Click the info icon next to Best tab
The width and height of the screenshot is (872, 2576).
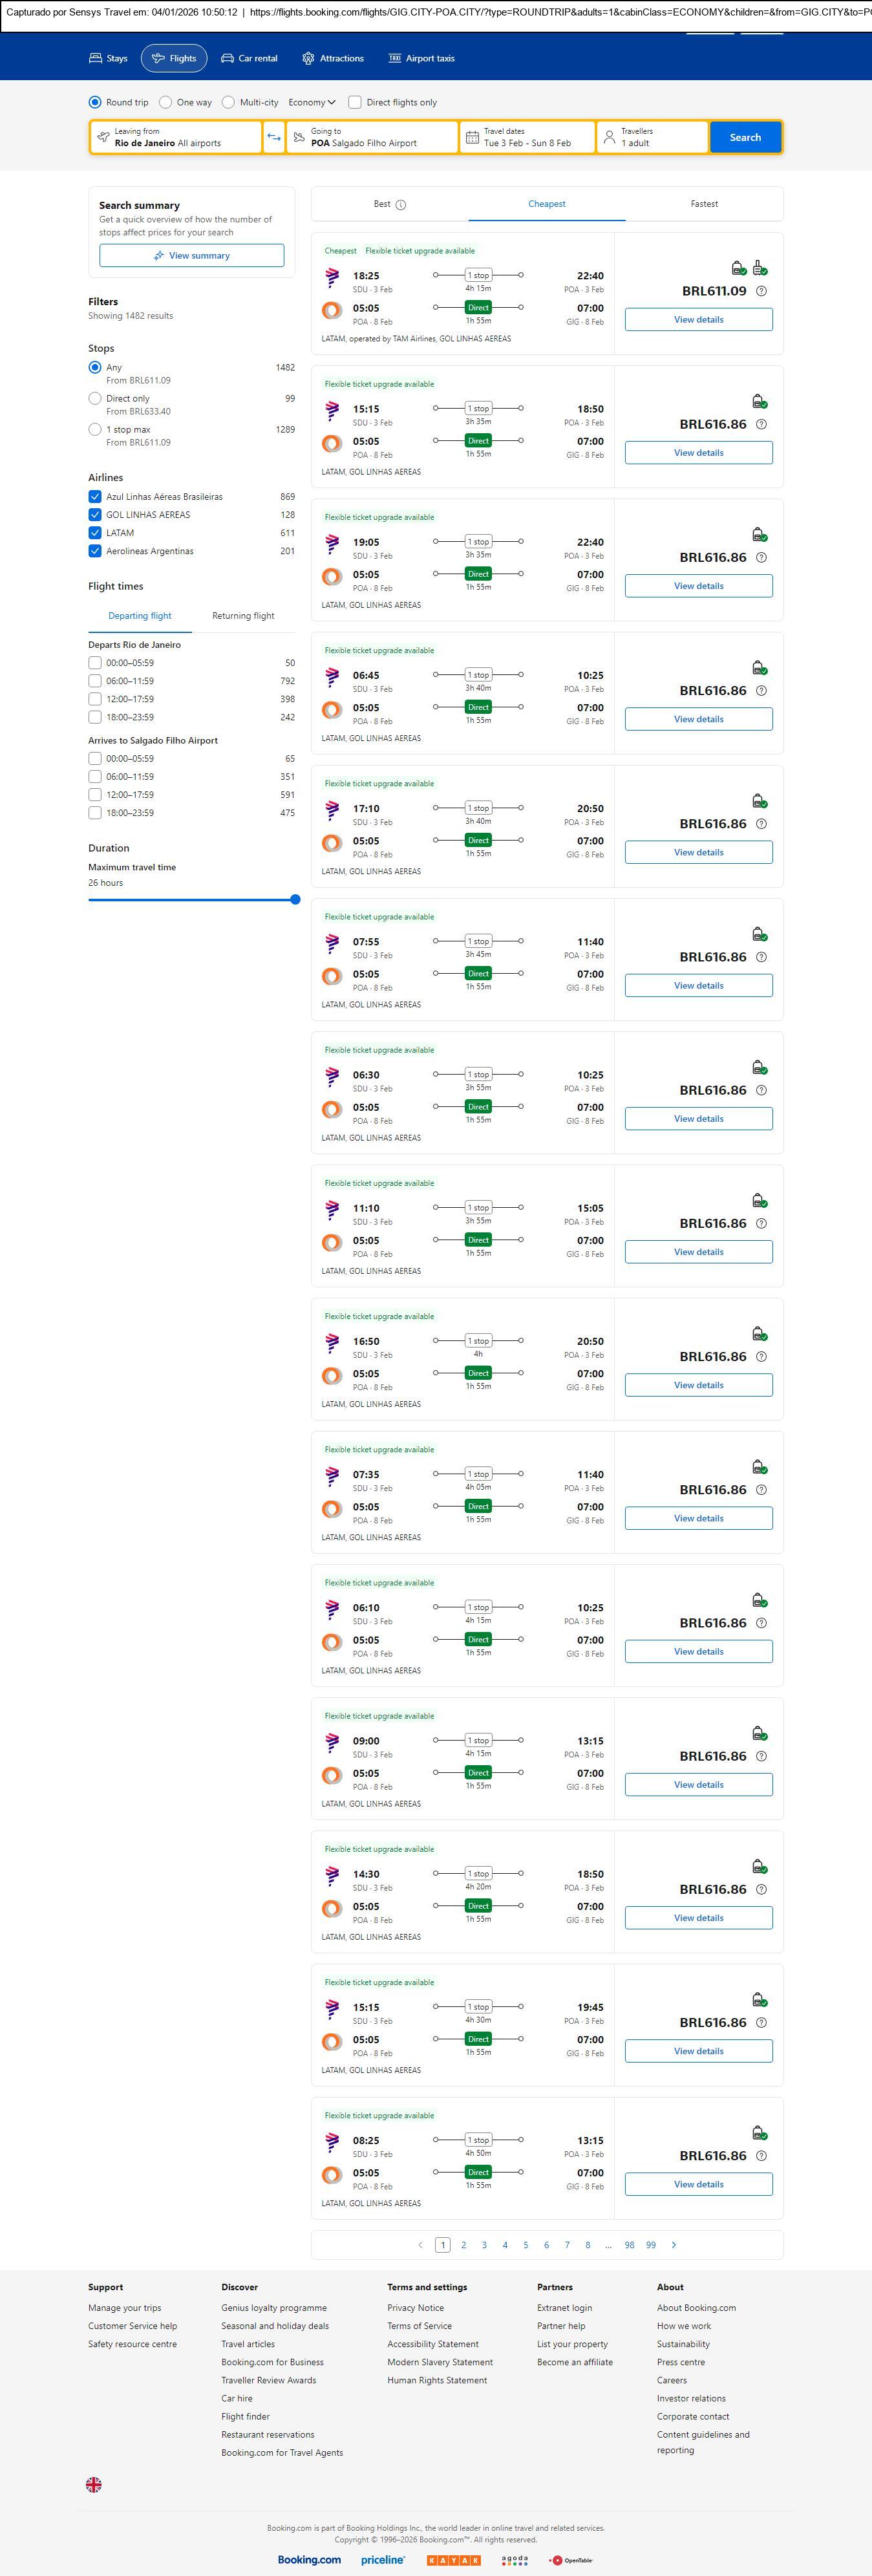tap(401, 205)
